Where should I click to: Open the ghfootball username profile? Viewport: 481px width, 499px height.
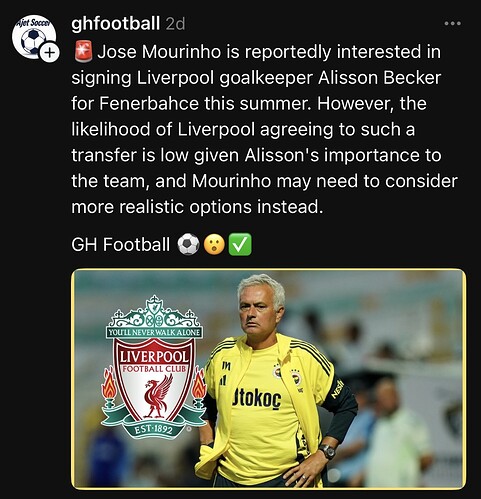coord(115,24)
